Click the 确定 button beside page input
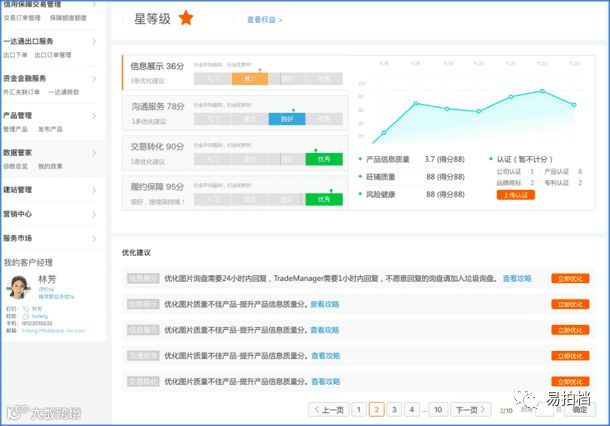 coord(580,410)
